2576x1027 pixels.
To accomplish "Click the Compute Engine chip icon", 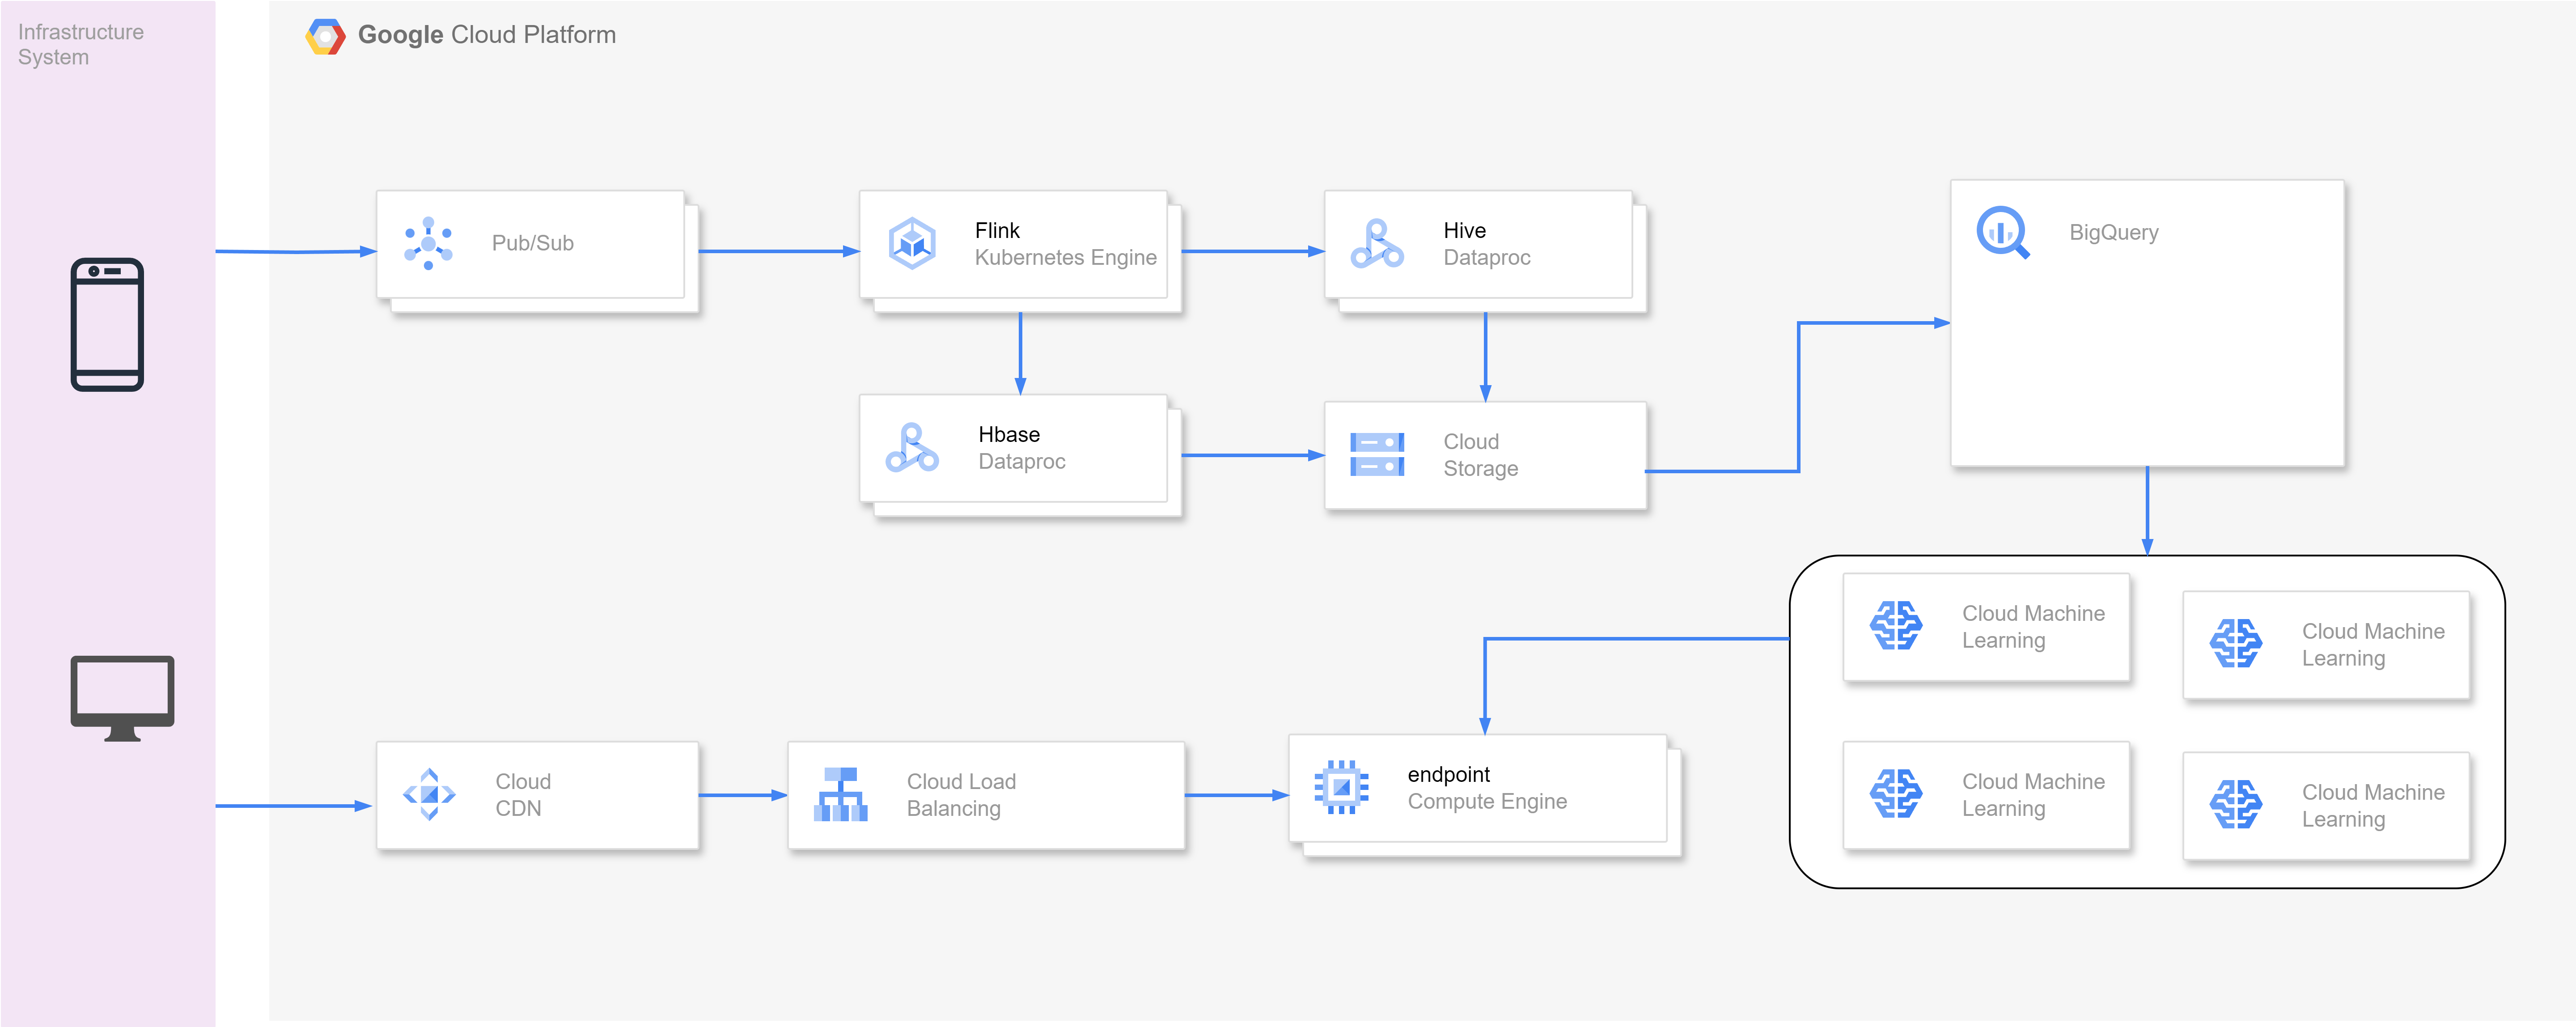I will point(1341,787).
